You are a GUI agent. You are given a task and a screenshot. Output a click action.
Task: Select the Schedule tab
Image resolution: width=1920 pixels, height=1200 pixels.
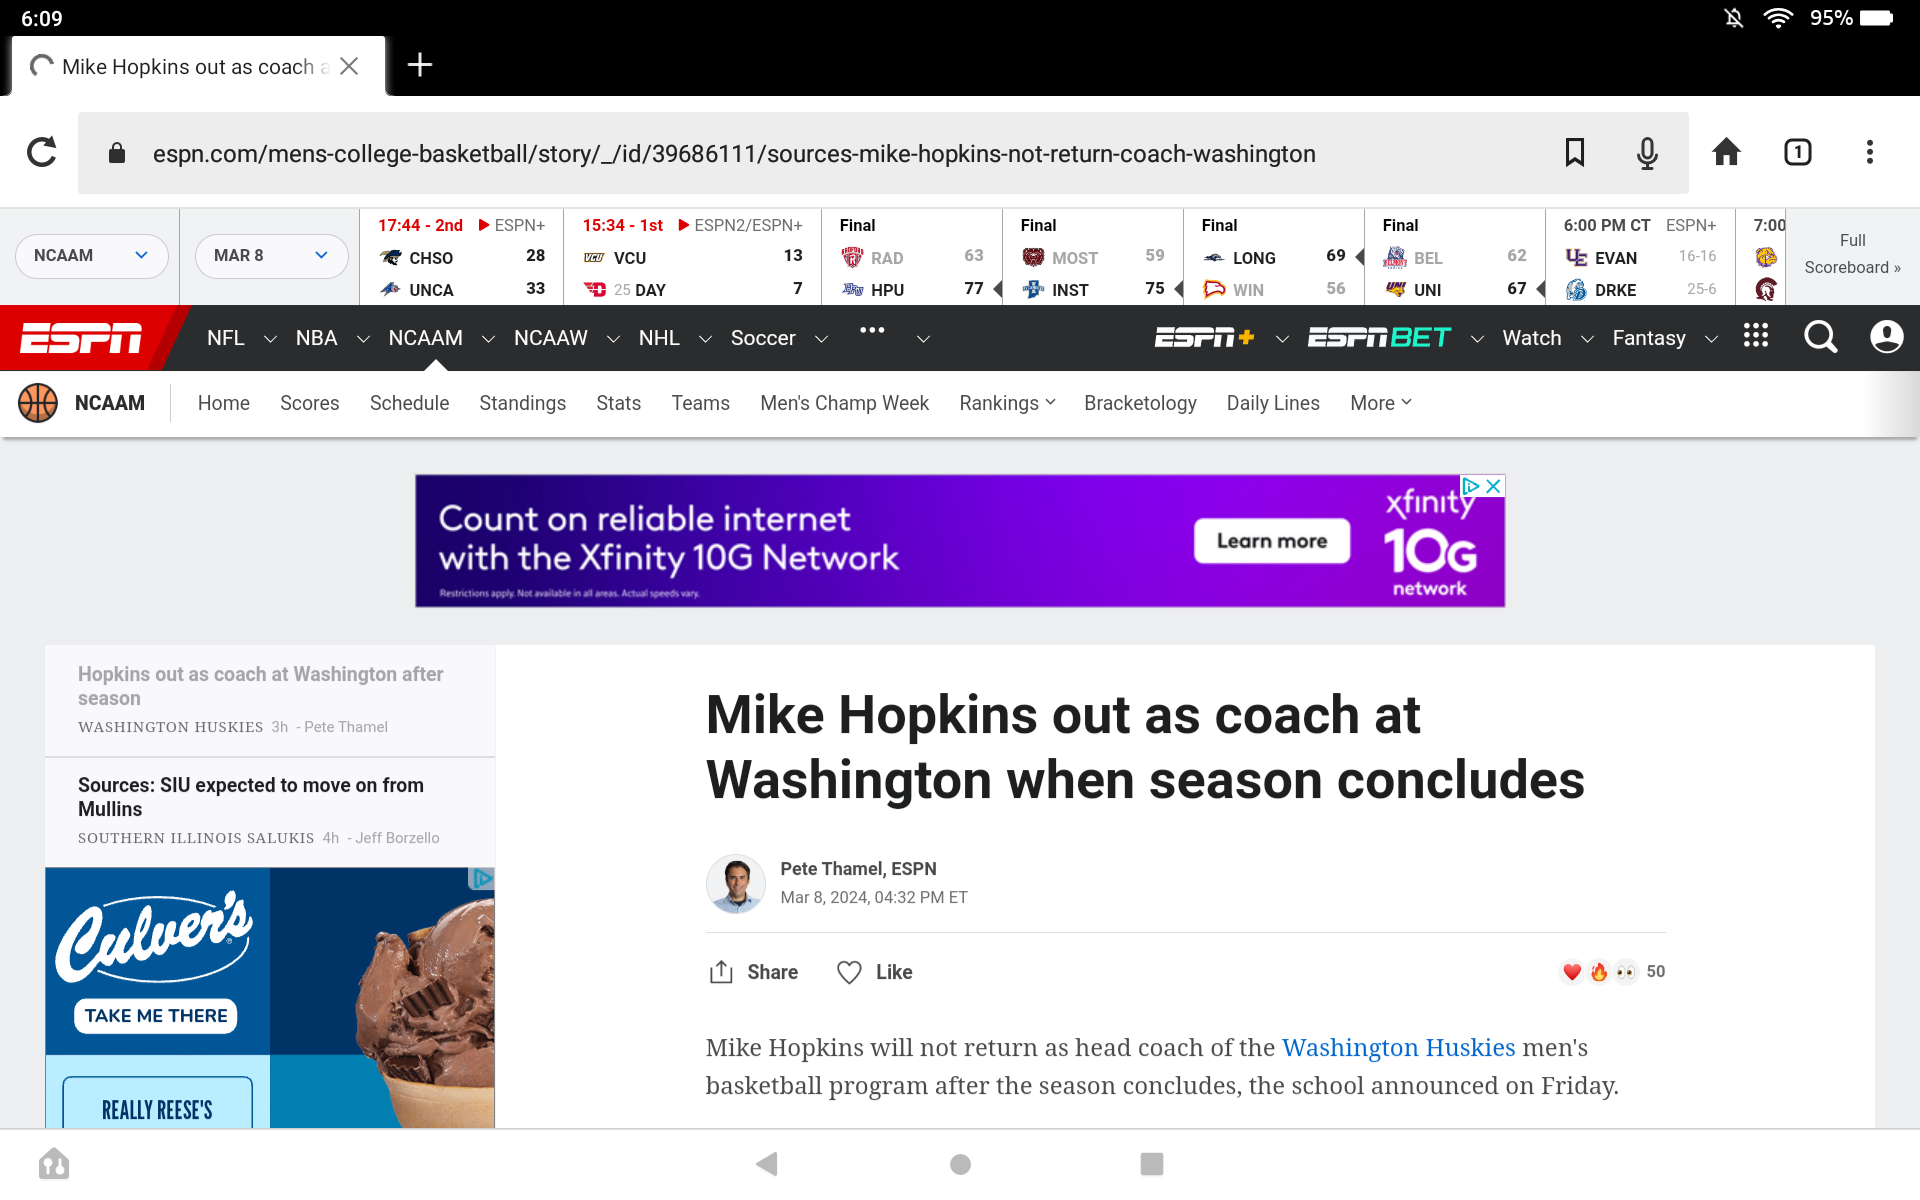[409, 403]
